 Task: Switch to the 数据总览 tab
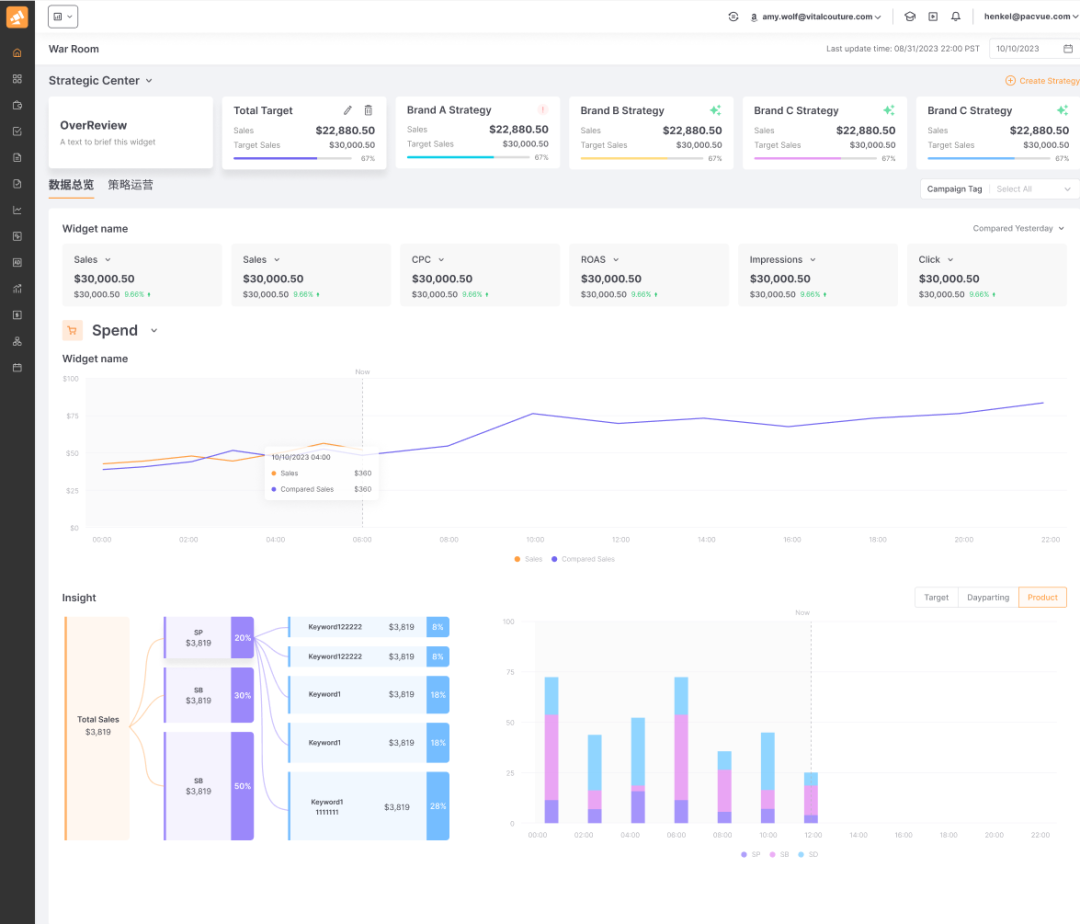(71, 185)
